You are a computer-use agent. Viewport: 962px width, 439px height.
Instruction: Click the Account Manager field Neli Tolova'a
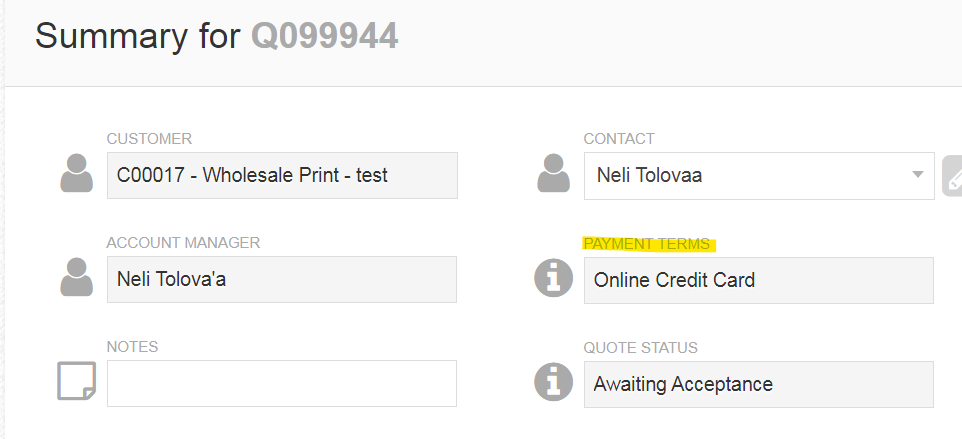click(x=281, y=279)
